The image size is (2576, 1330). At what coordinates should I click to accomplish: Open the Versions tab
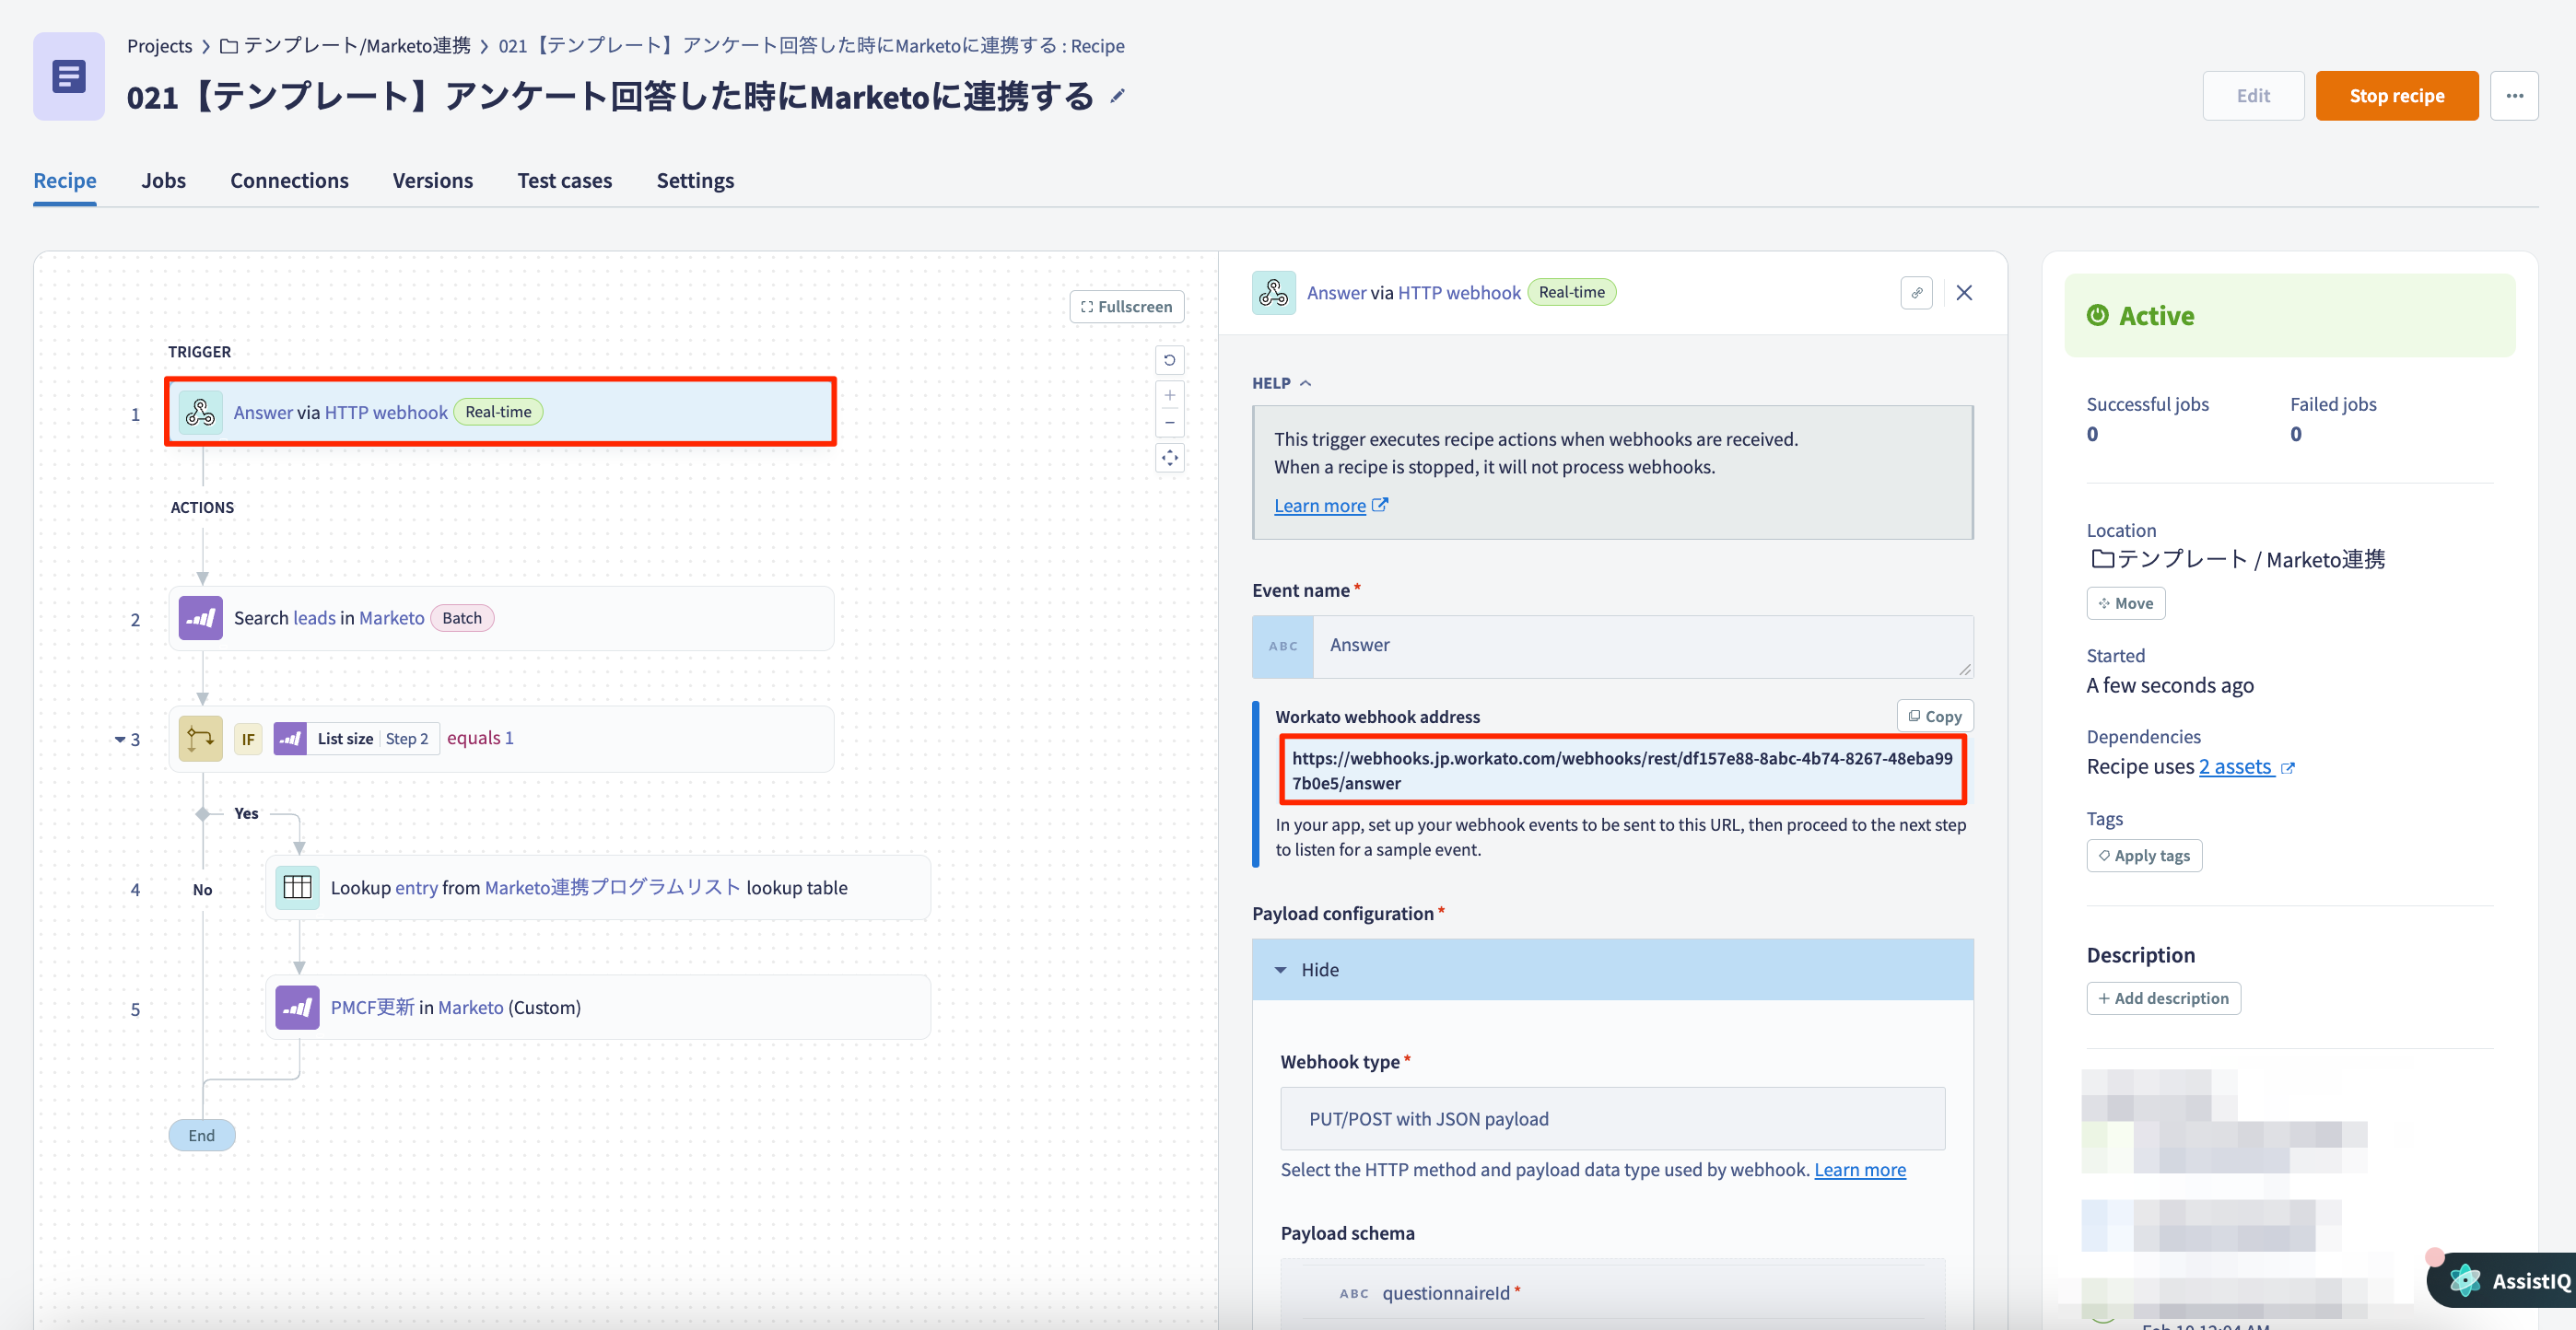coord(432,180)
